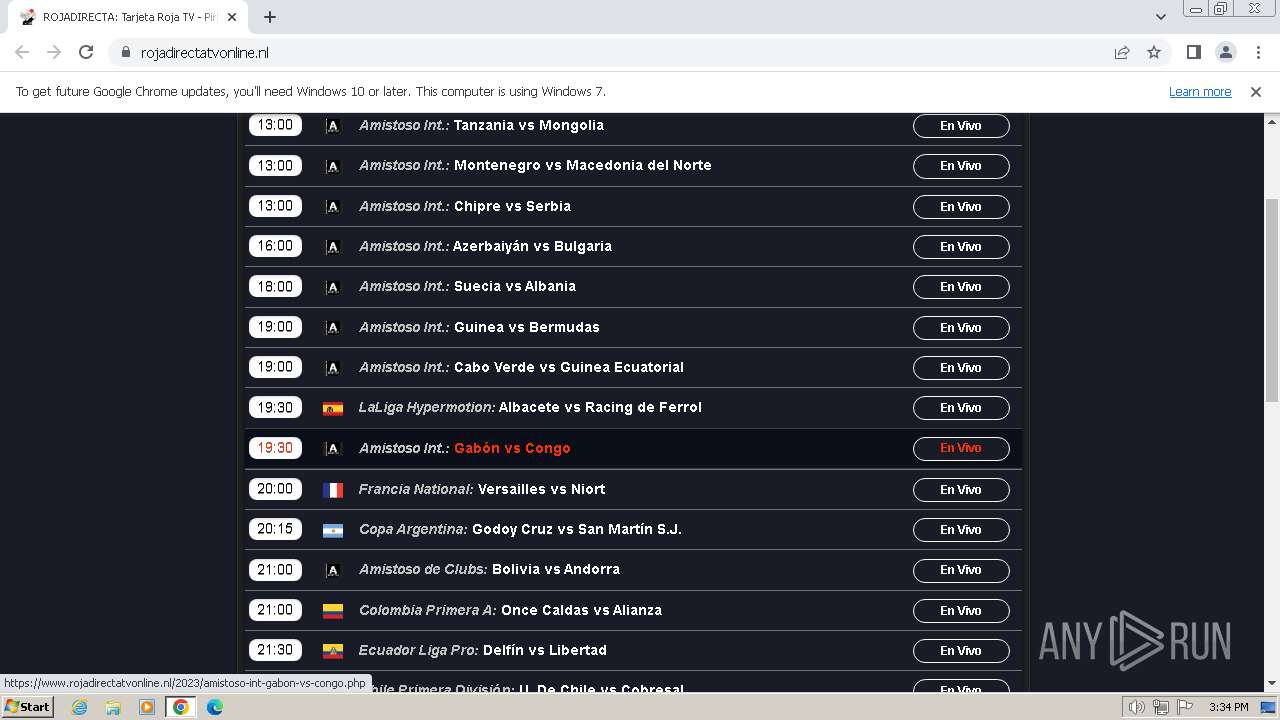Click the friendly icon beside Gabón vs Congo
The width and height of the screenshot is (1280, 720).
[x=333, y=449]
